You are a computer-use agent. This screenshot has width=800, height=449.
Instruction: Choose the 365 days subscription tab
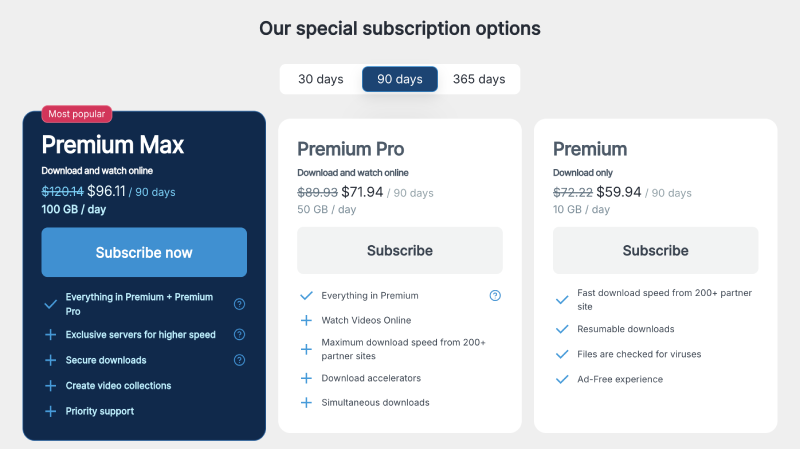point(478,79)
